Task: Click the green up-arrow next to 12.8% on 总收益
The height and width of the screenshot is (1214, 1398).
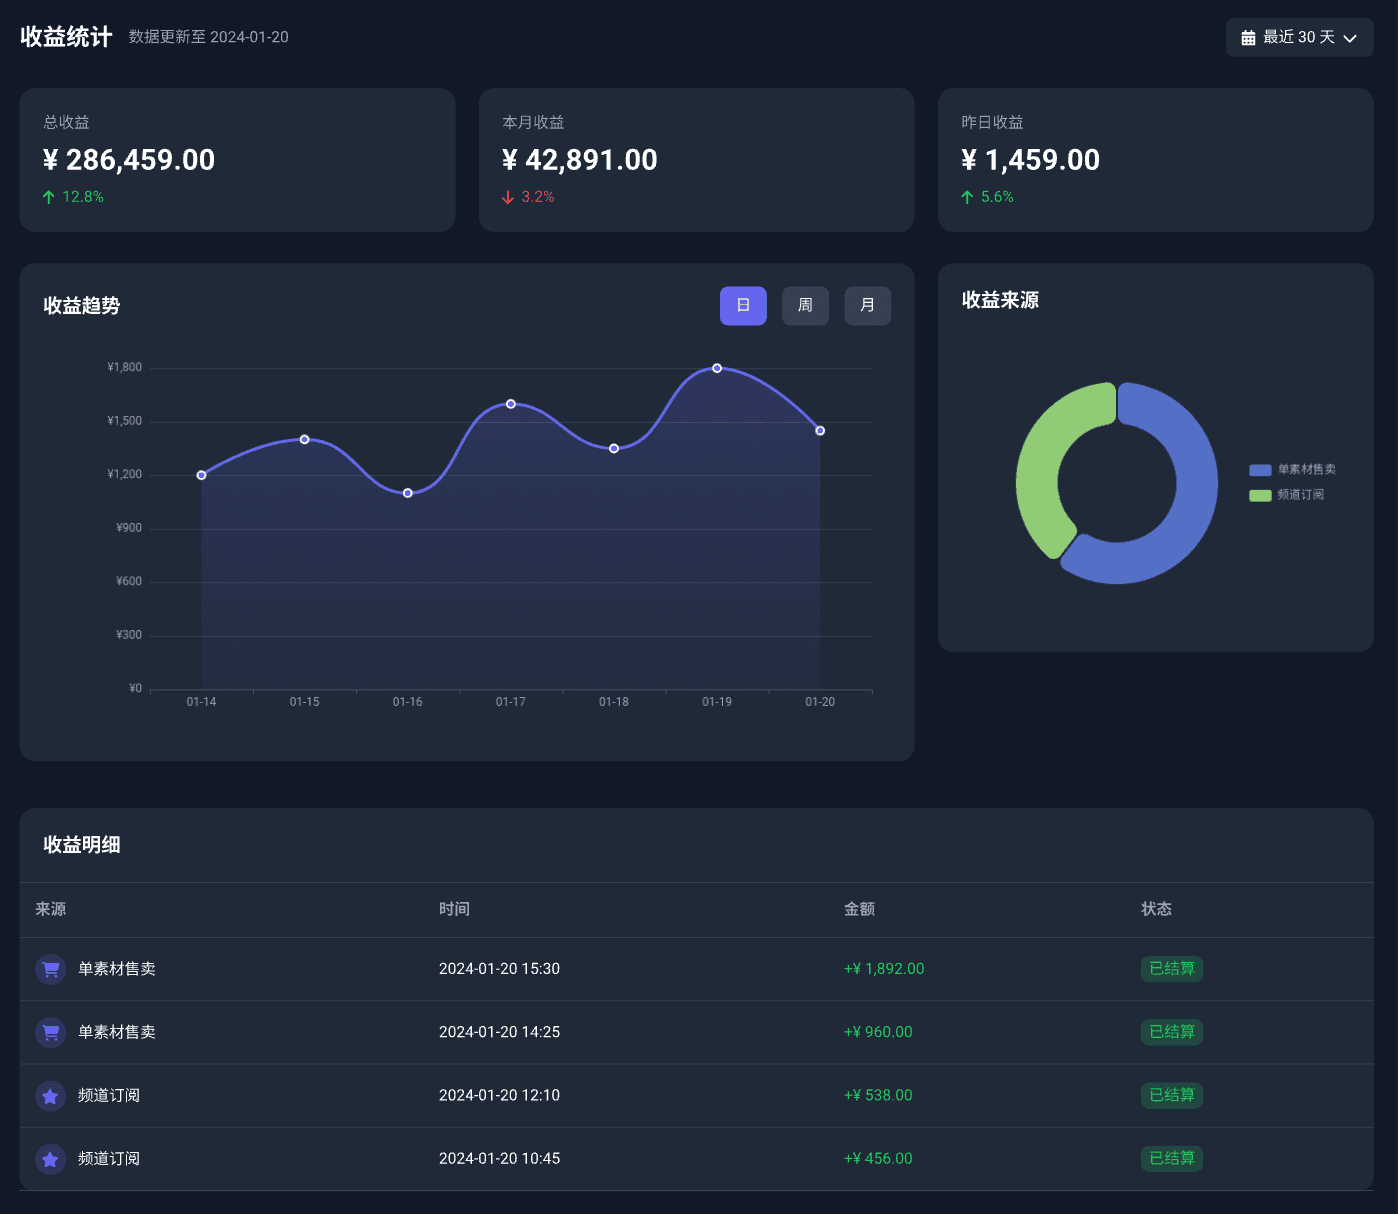Action: (x=47, y=196)
